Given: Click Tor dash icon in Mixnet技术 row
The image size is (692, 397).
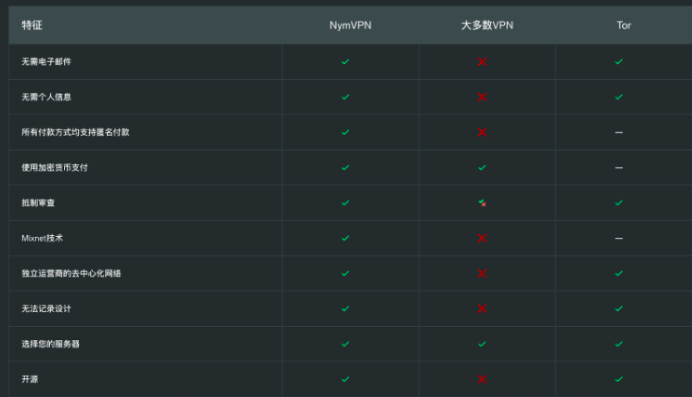Looking at the screenshot, I should click(x=619, y=238).
